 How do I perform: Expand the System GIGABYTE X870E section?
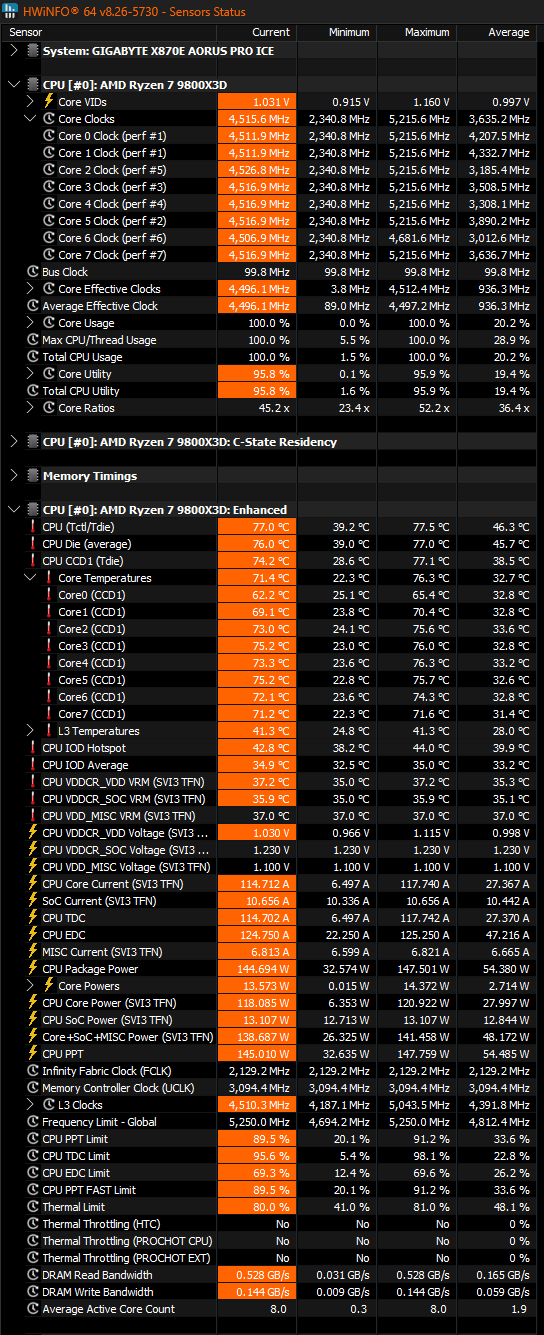coord(13,50)
